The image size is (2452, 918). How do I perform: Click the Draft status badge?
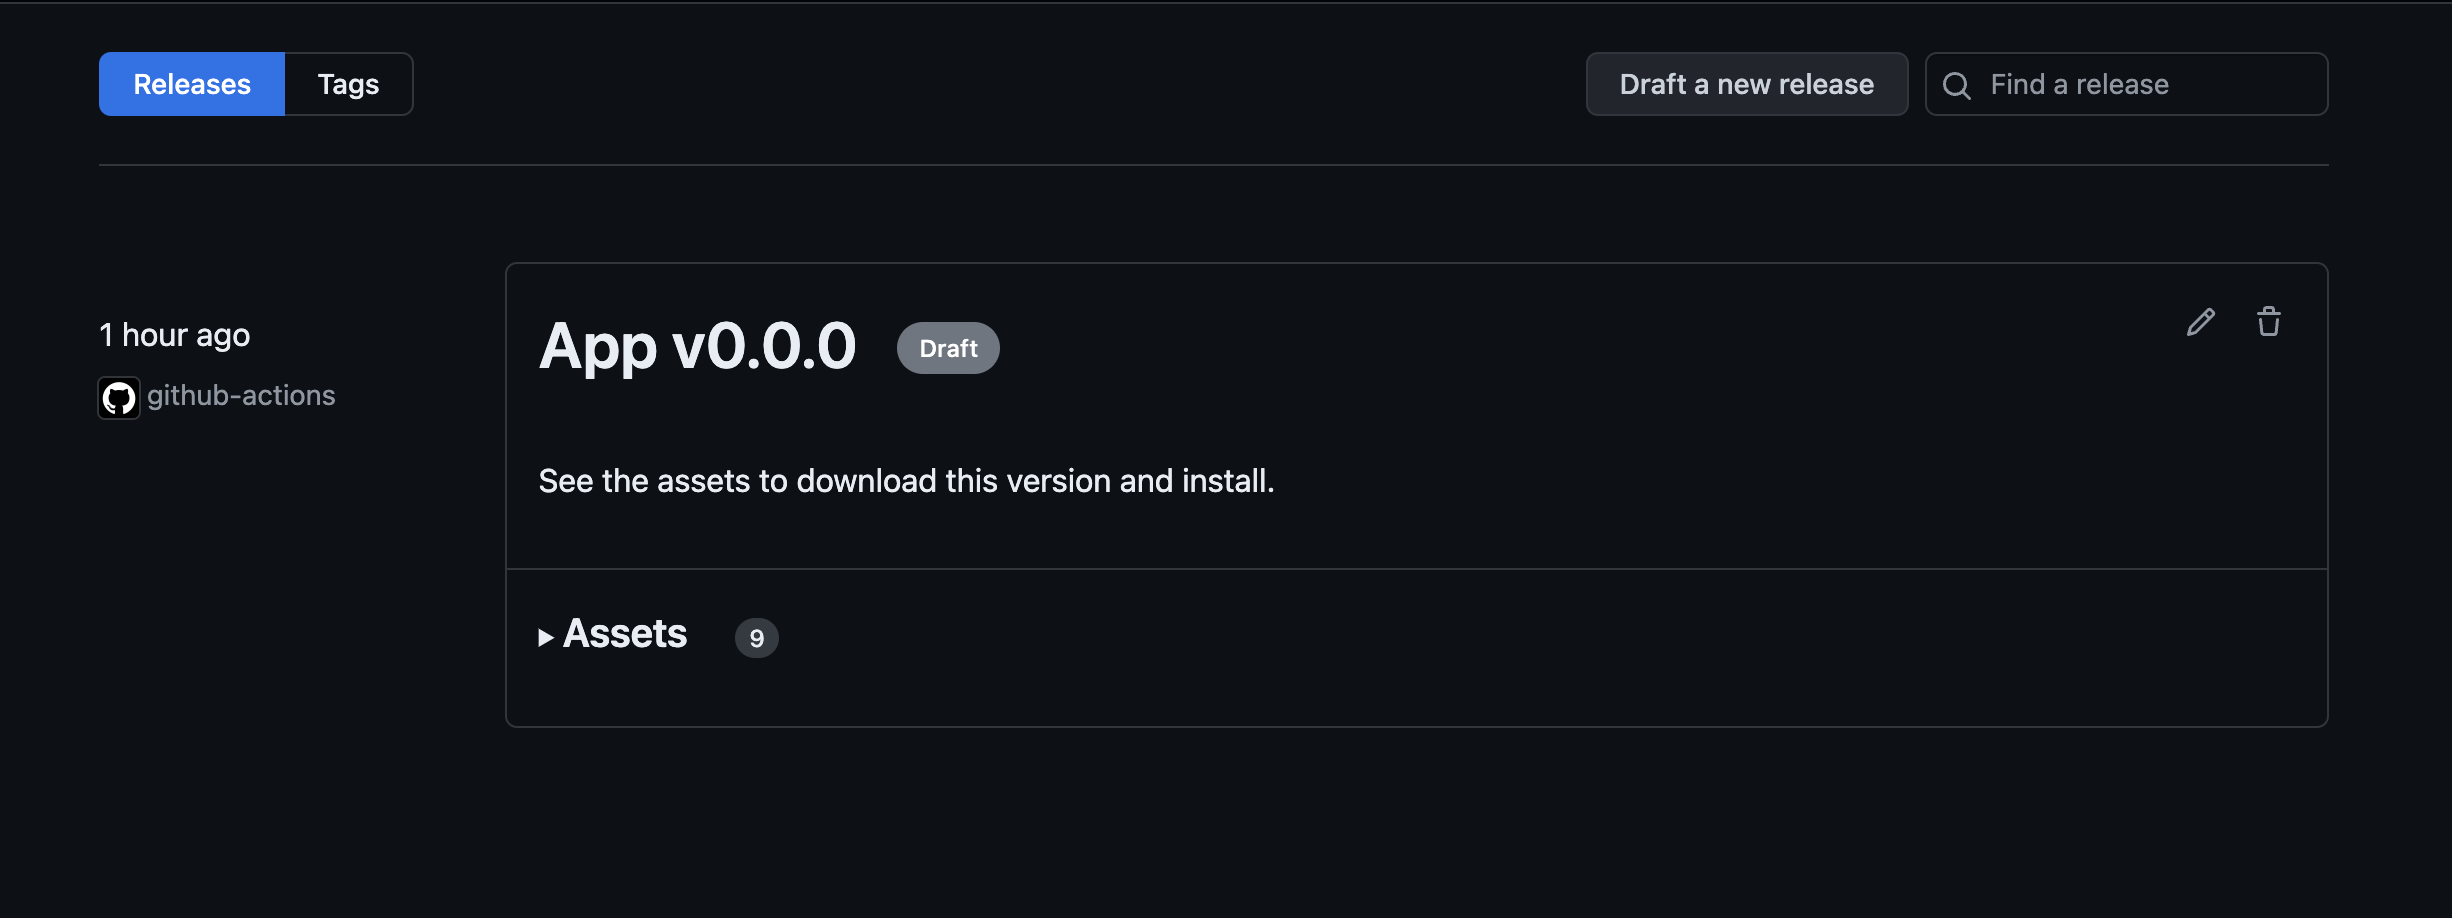tap(947, 347)
